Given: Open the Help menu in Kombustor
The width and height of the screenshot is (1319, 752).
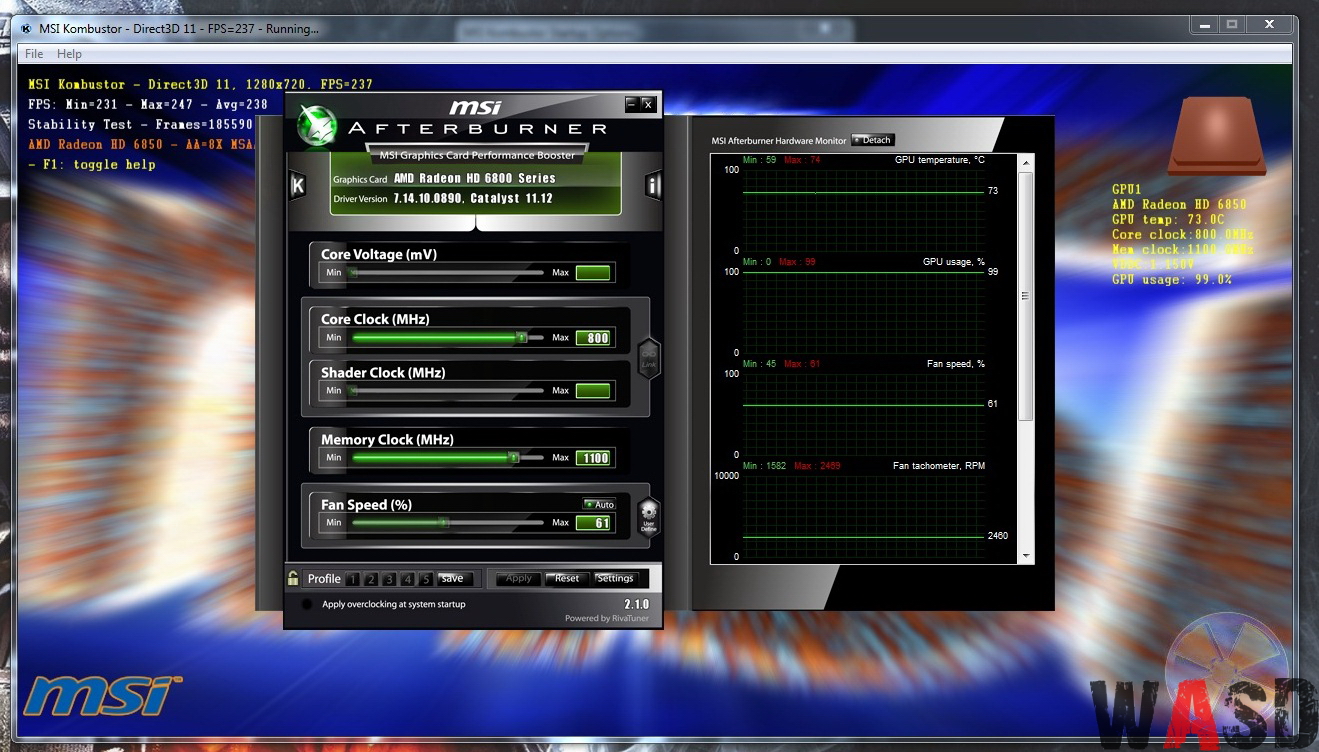Looking at the screenshot, I should [69, 54].
